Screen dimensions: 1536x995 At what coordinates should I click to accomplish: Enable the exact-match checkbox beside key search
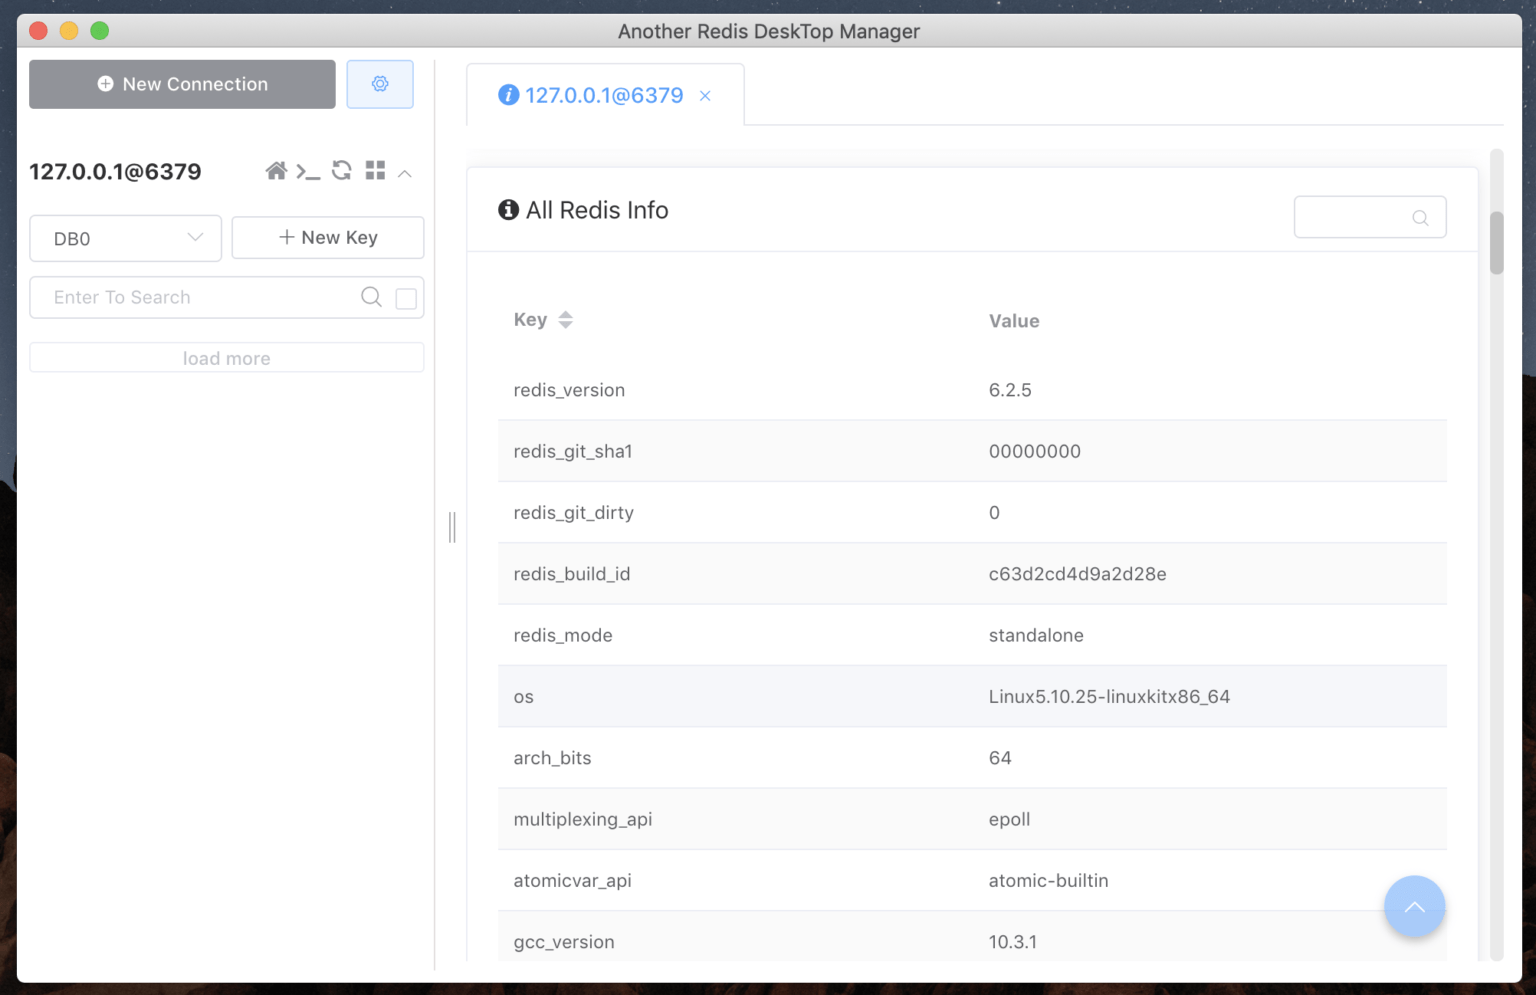click(x=405, y=297)
